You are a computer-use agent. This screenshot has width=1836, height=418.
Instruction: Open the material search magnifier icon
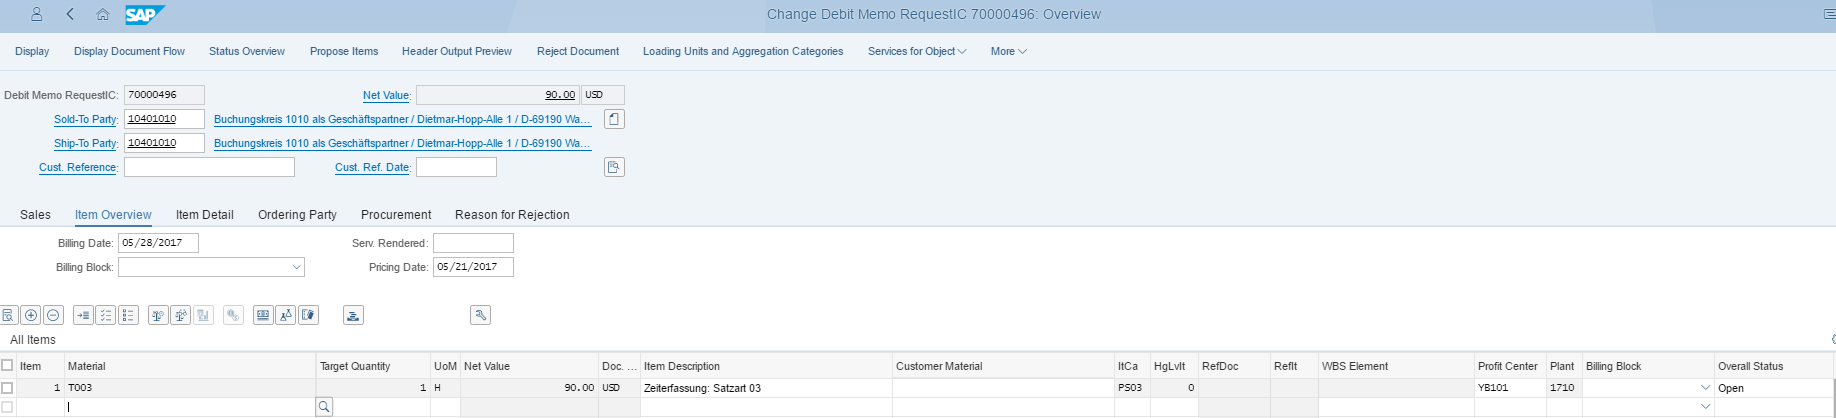[324, 407]
